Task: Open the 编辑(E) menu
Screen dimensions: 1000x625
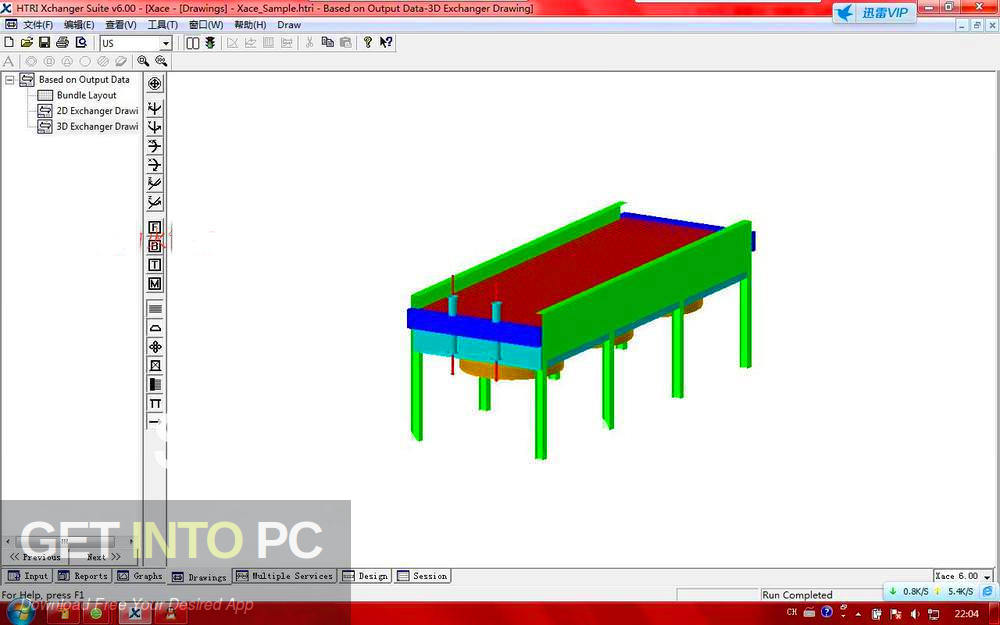Action: click(x=79, y=25)
